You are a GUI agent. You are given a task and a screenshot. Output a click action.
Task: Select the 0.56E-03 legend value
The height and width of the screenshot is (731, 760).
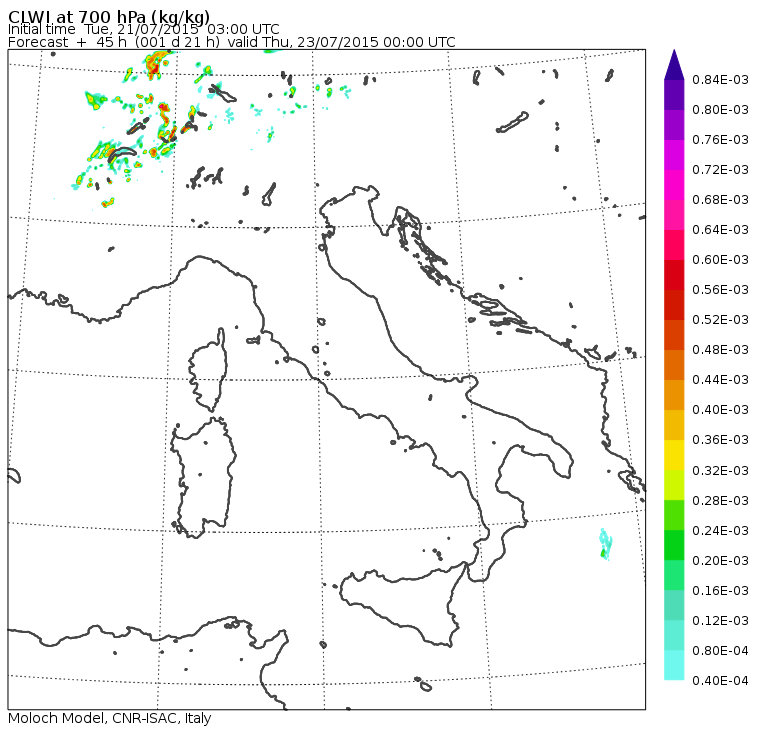[720, 290]
